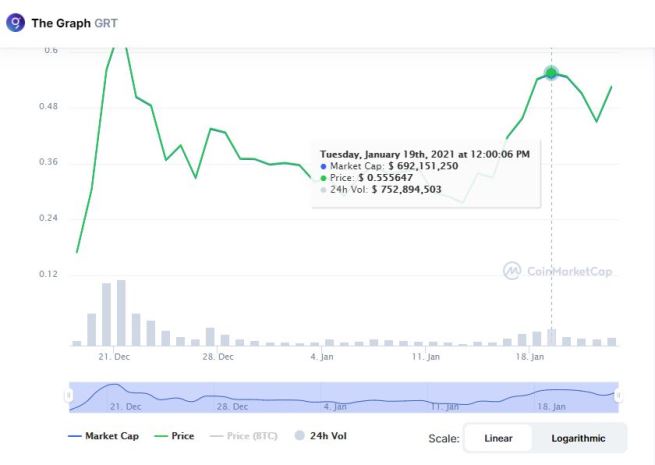Click the GRT ticker symbol text
Viewport: 655px width, 465px height.
105,22
